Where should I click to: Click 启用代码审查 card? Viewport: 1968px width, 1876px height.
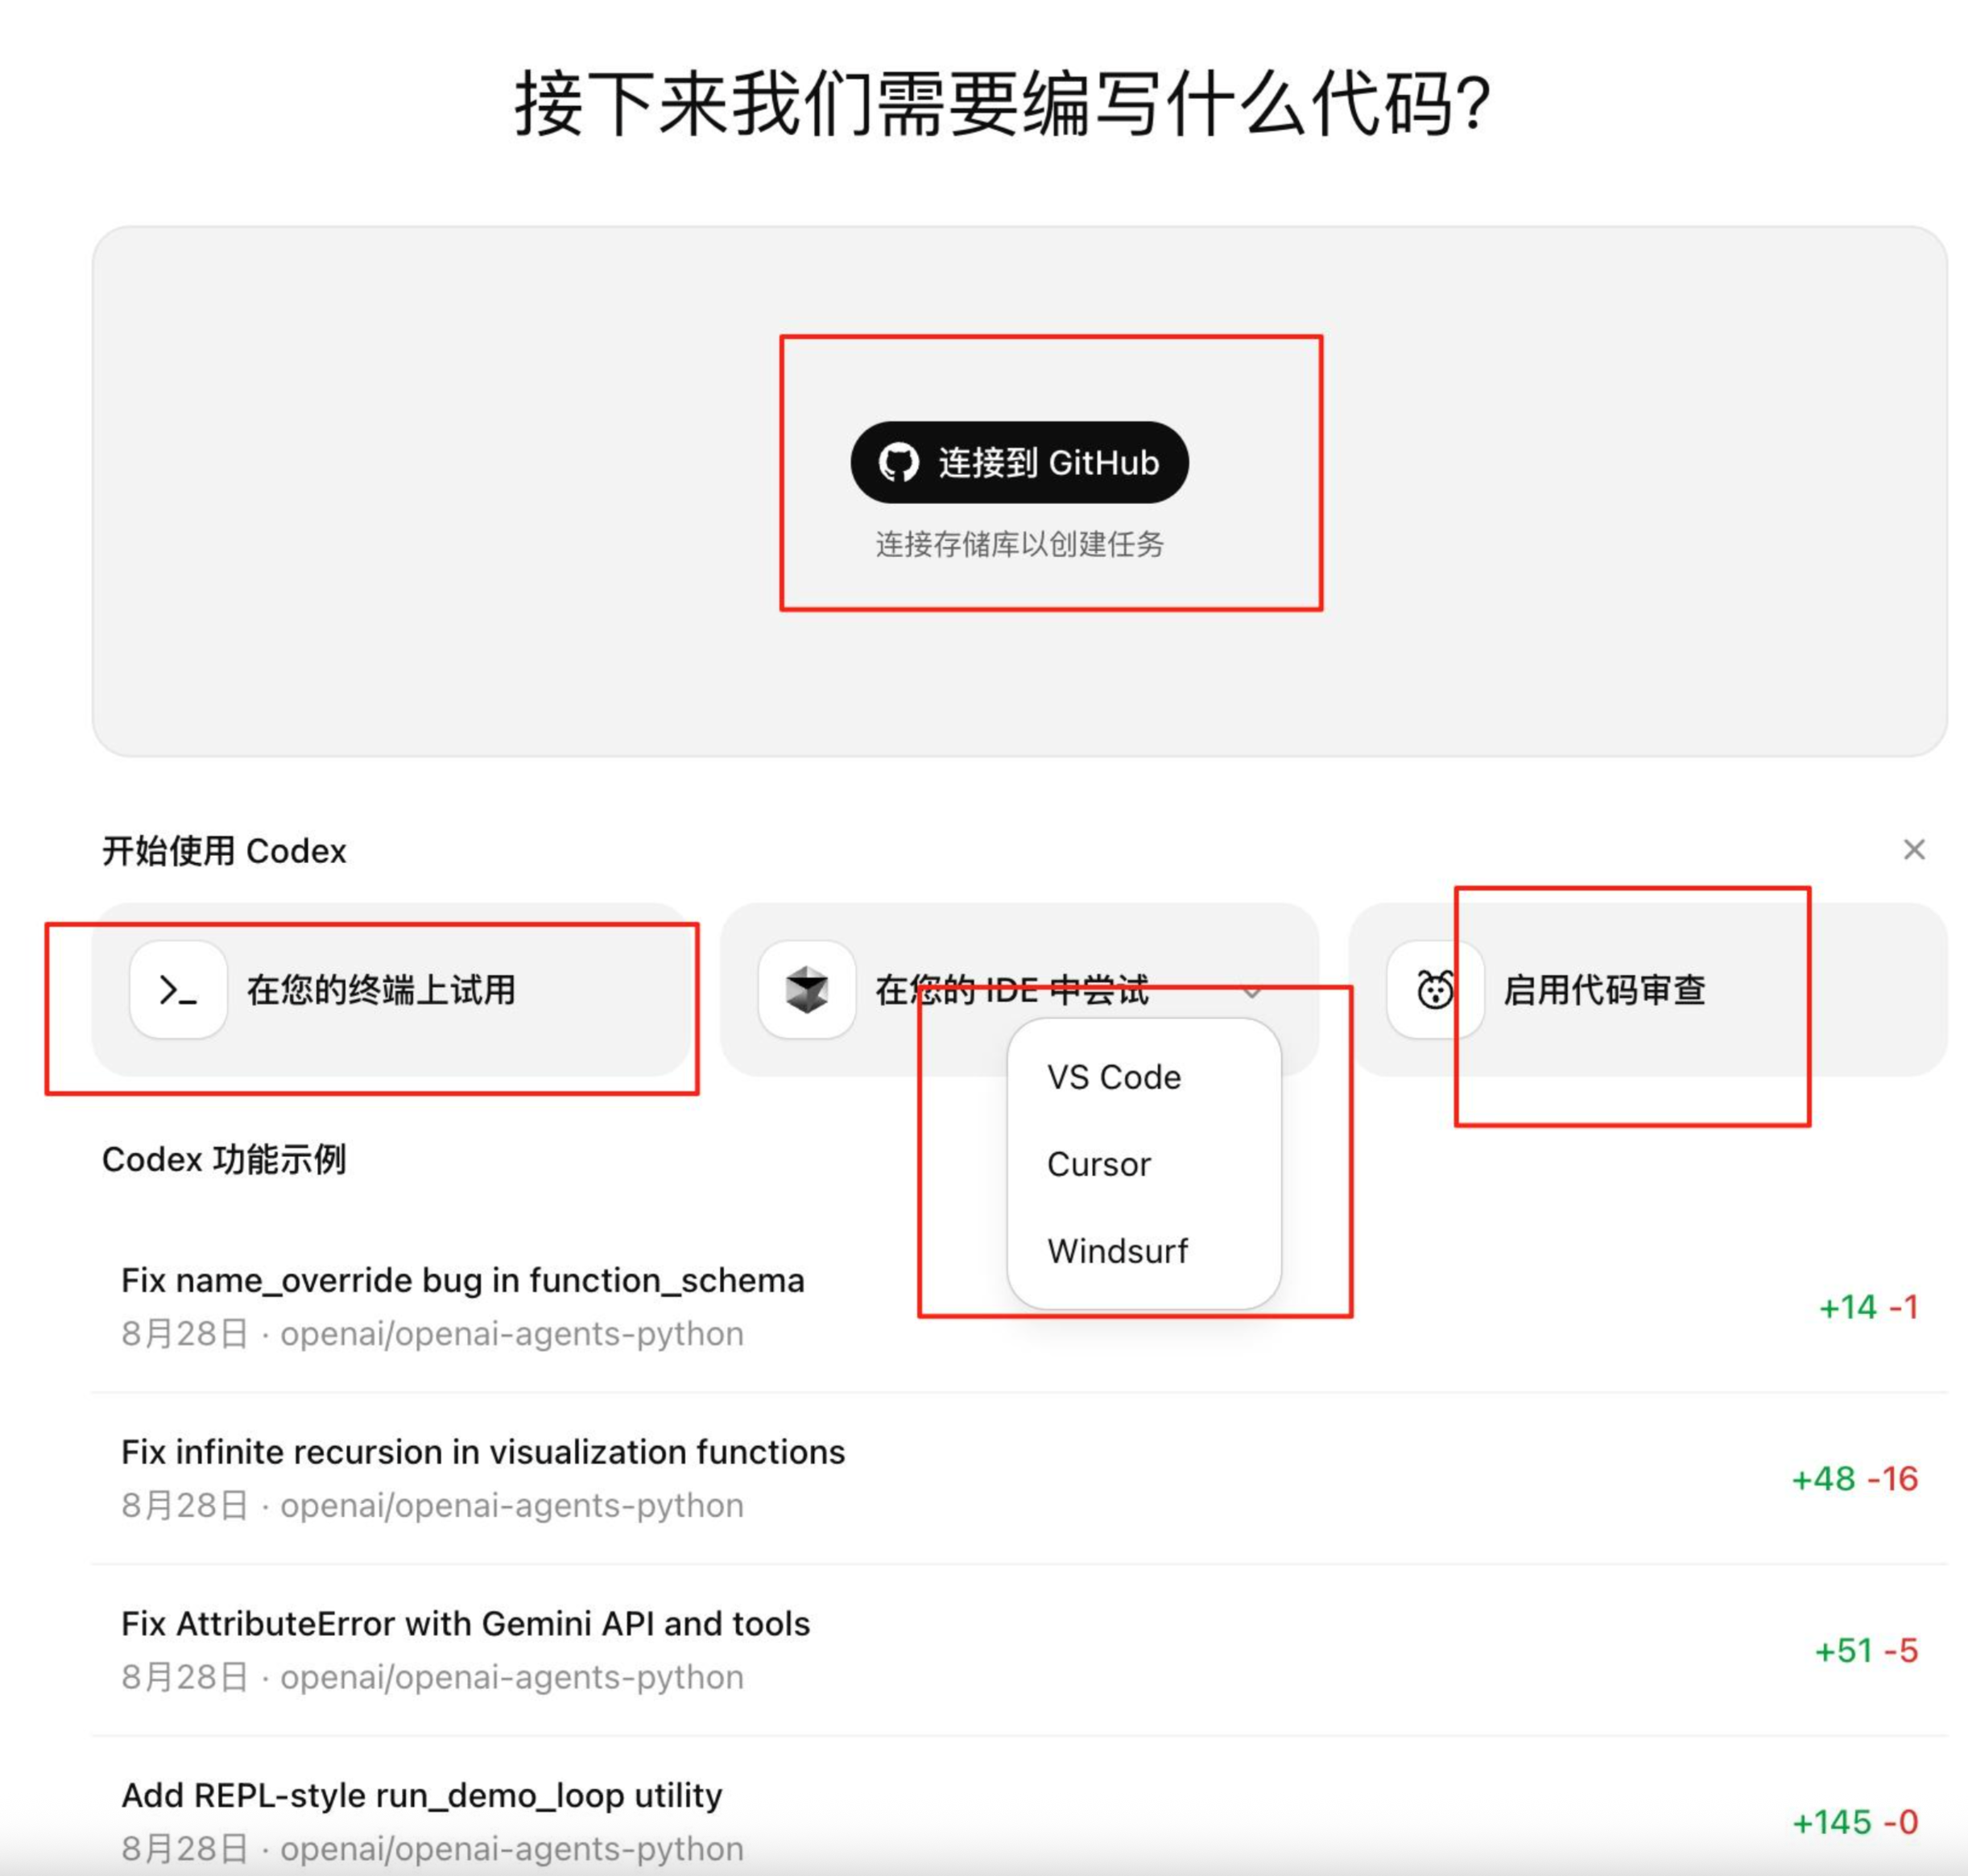(x=1604, y=990)
